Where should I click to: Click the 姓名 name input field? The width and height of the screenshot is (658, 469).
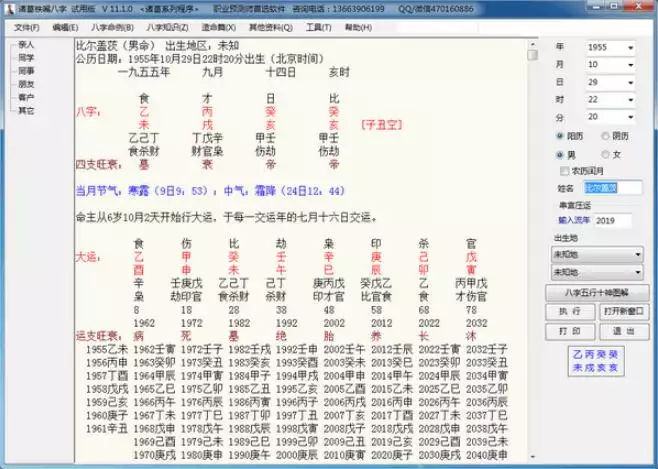point(613,188)
